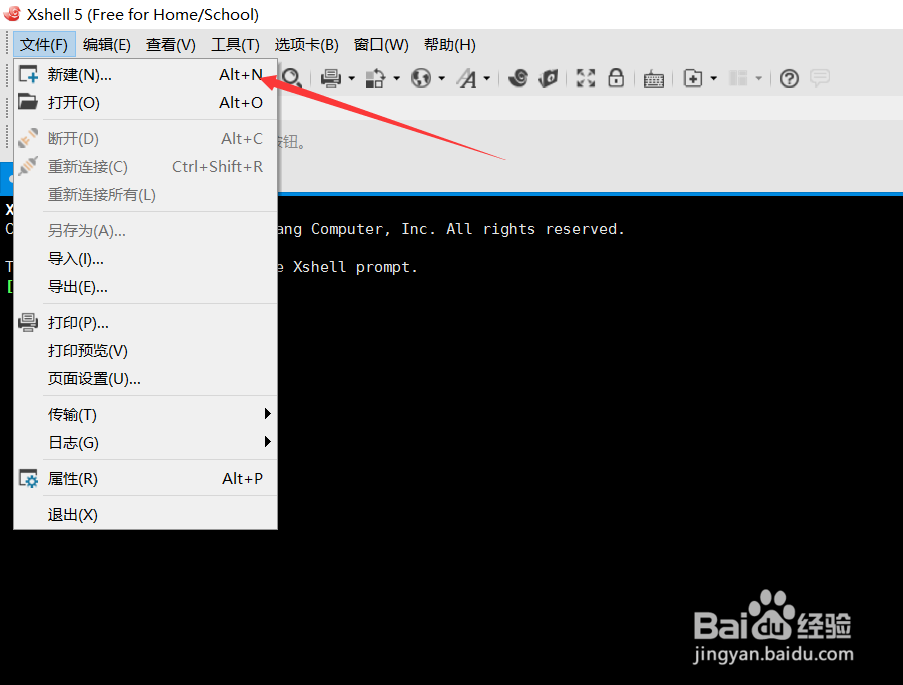Click terminal text 'All rights reserved.'
Viewport: 903px width, 685px height.
[535, 229]
